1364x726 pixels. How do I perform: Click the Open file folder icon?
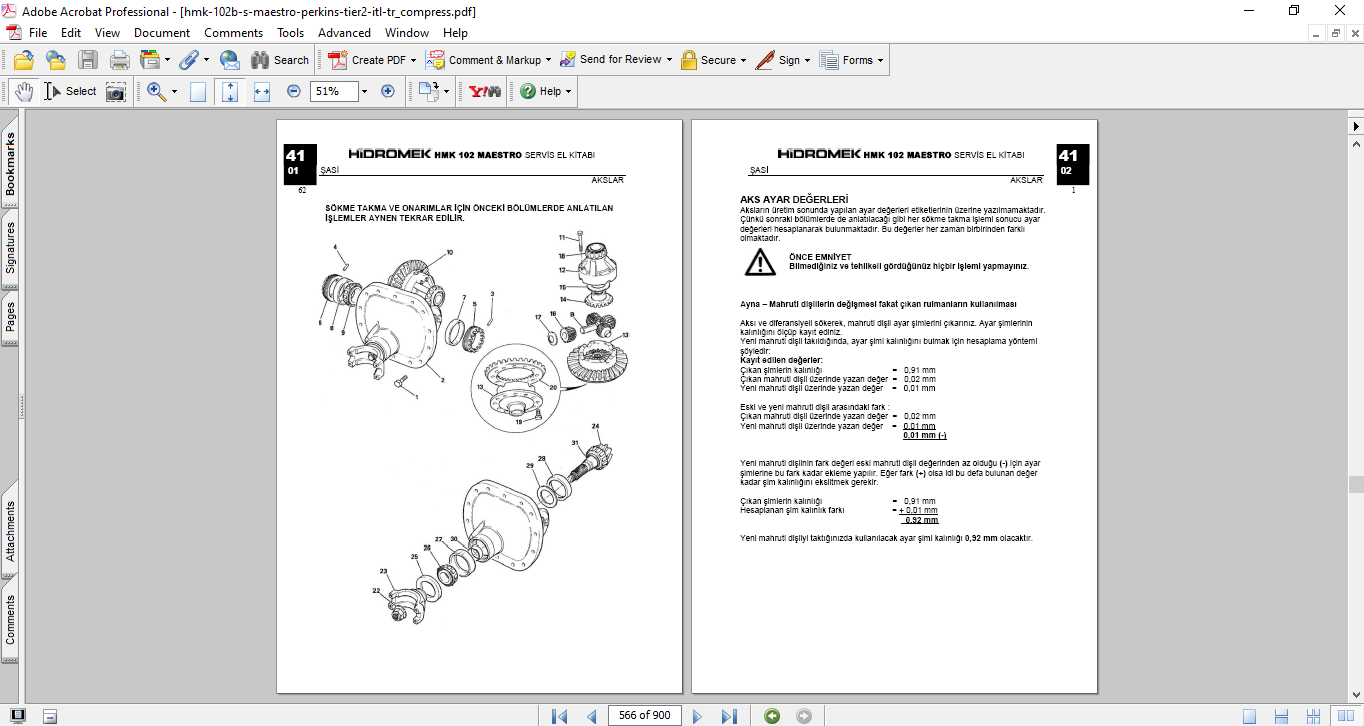coord(23,60)
